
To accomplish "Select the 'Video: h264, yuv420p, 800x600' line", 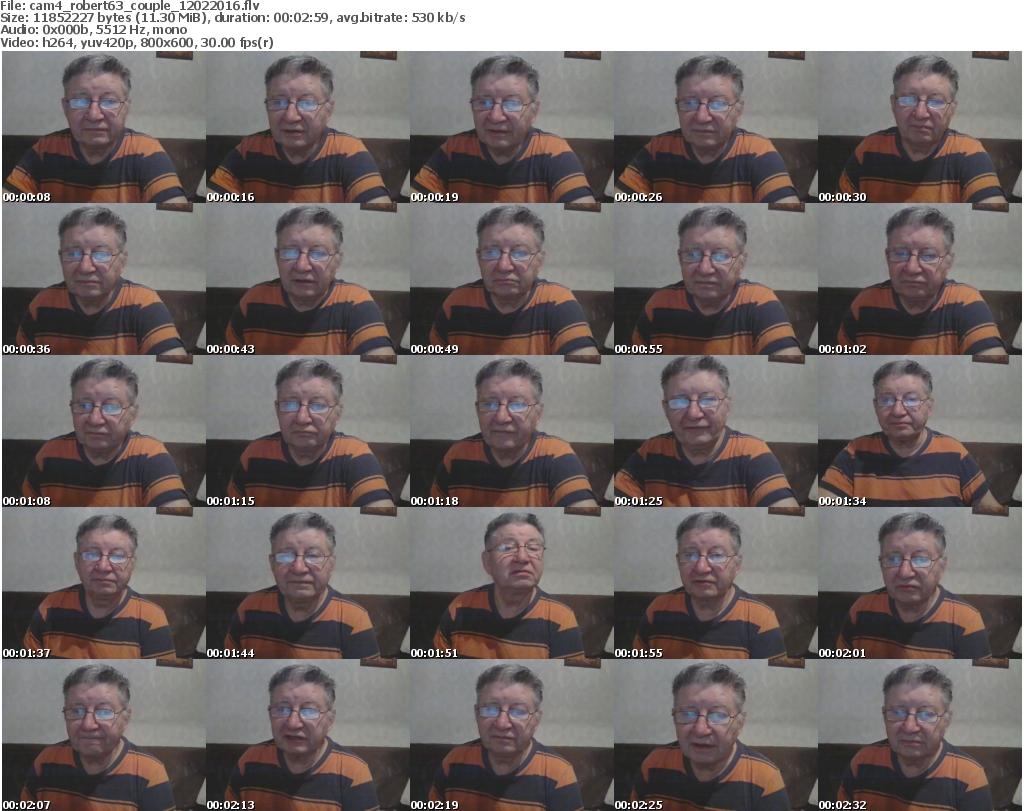I will click(x=136, y=42).
